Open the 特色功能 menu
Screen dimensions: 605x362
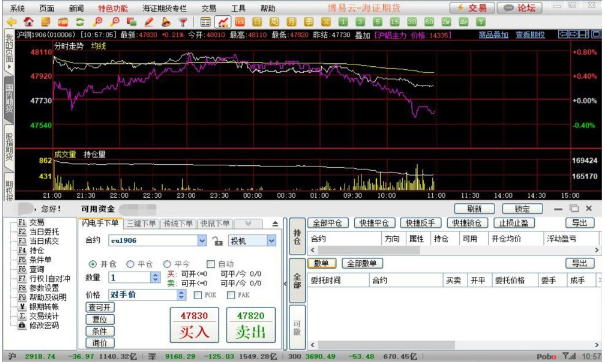click(113, 8)
